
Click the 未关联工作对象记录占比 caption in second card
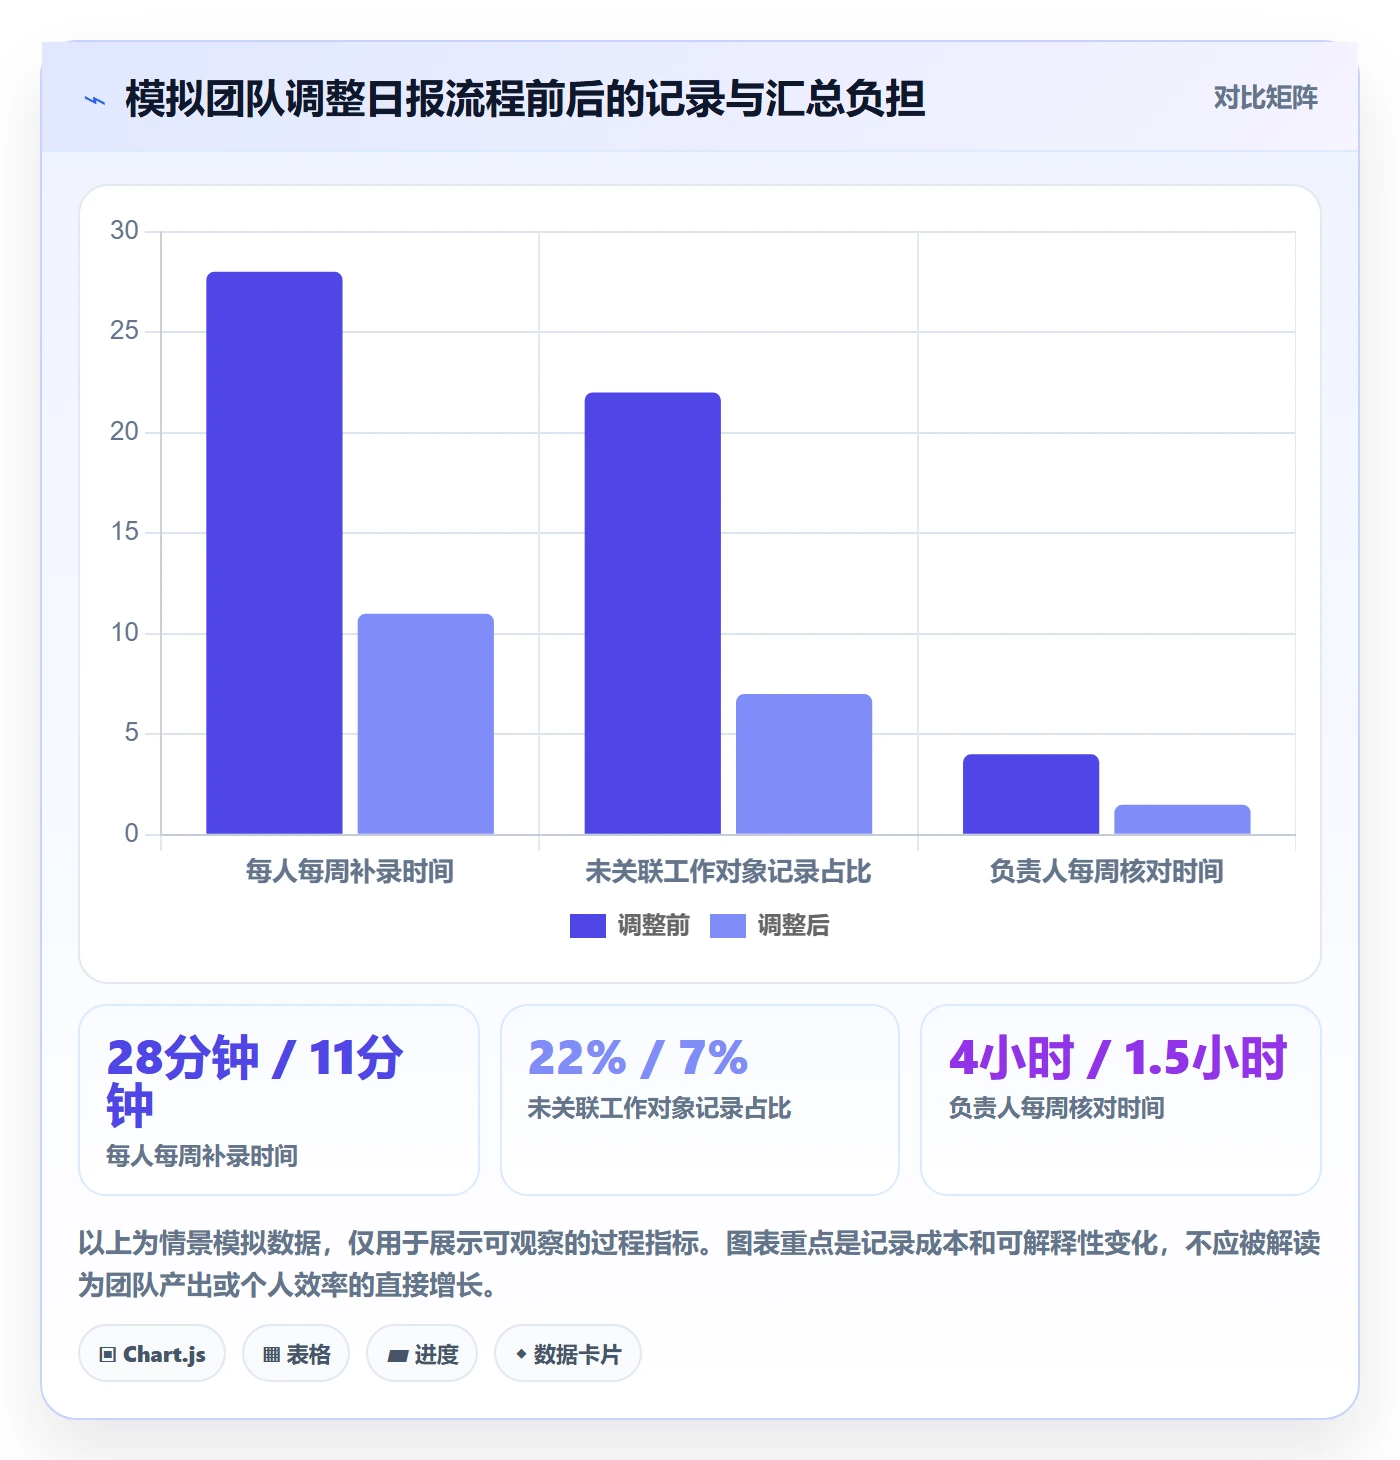pyautogui.click(x=659, y=1108)
